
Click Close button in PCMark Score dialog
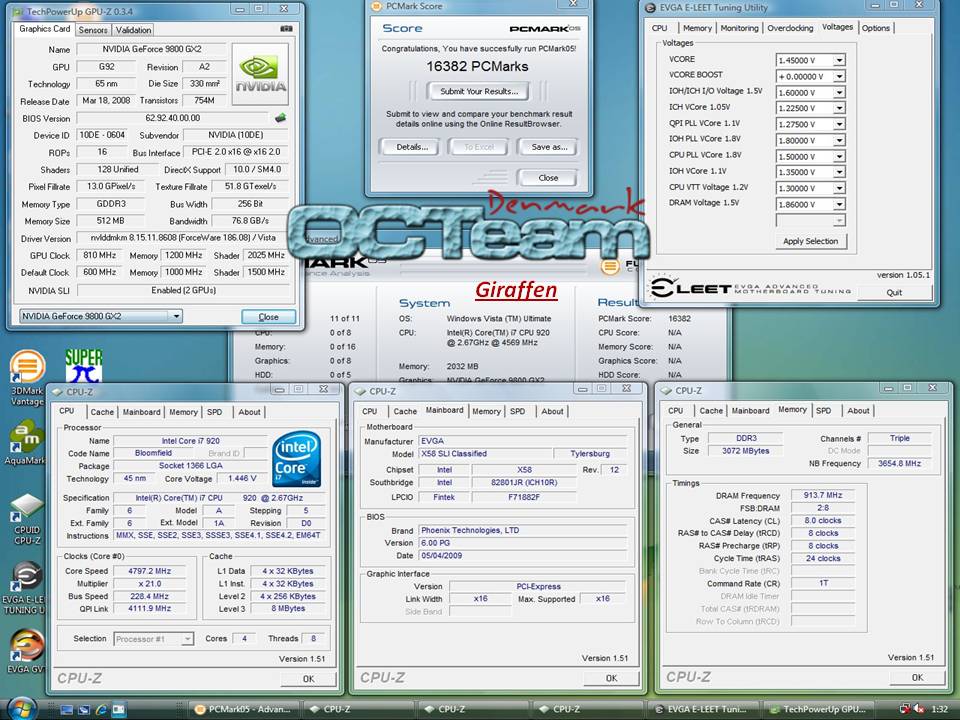coord(548,178)
